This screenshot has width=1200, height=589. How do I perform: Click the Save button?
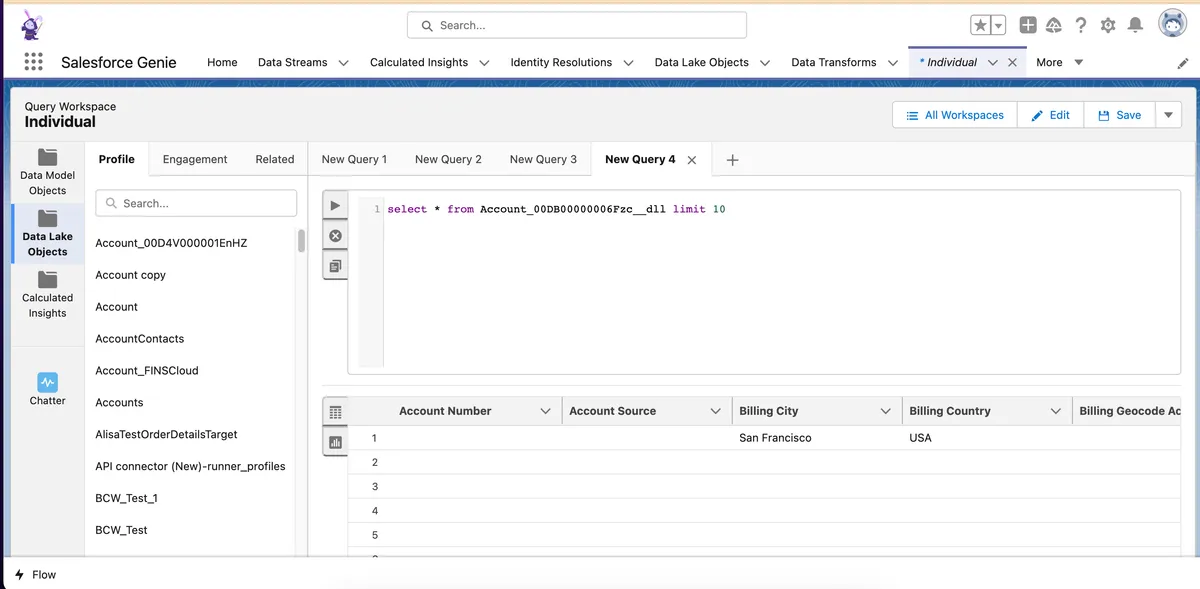[1120, 115]
